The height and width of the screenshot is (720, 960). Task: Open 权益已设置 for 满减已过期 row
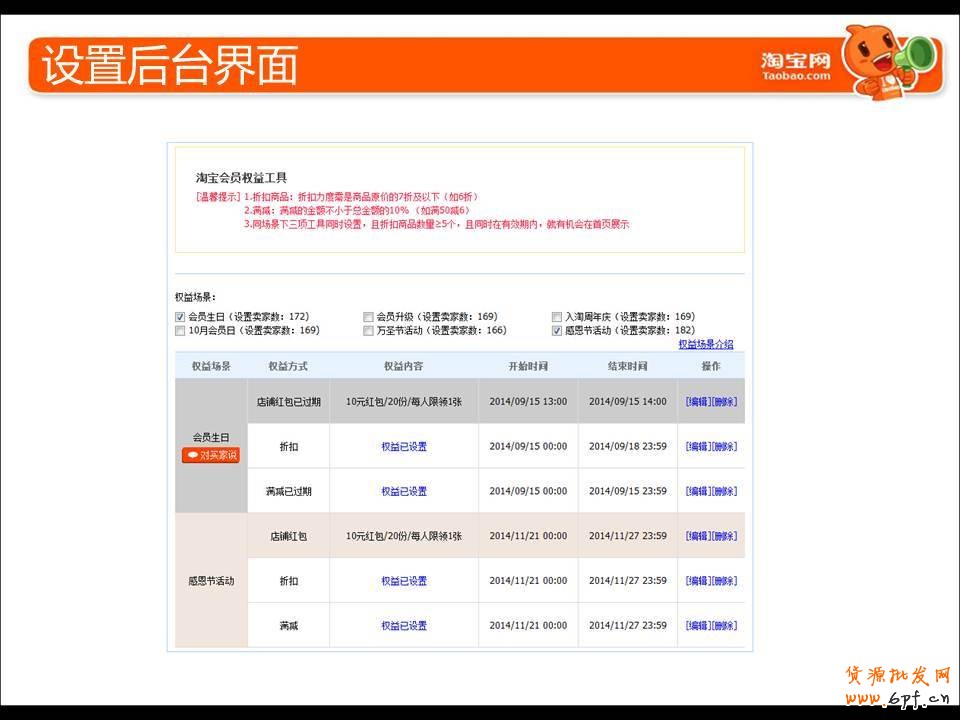tap(404, 491)
